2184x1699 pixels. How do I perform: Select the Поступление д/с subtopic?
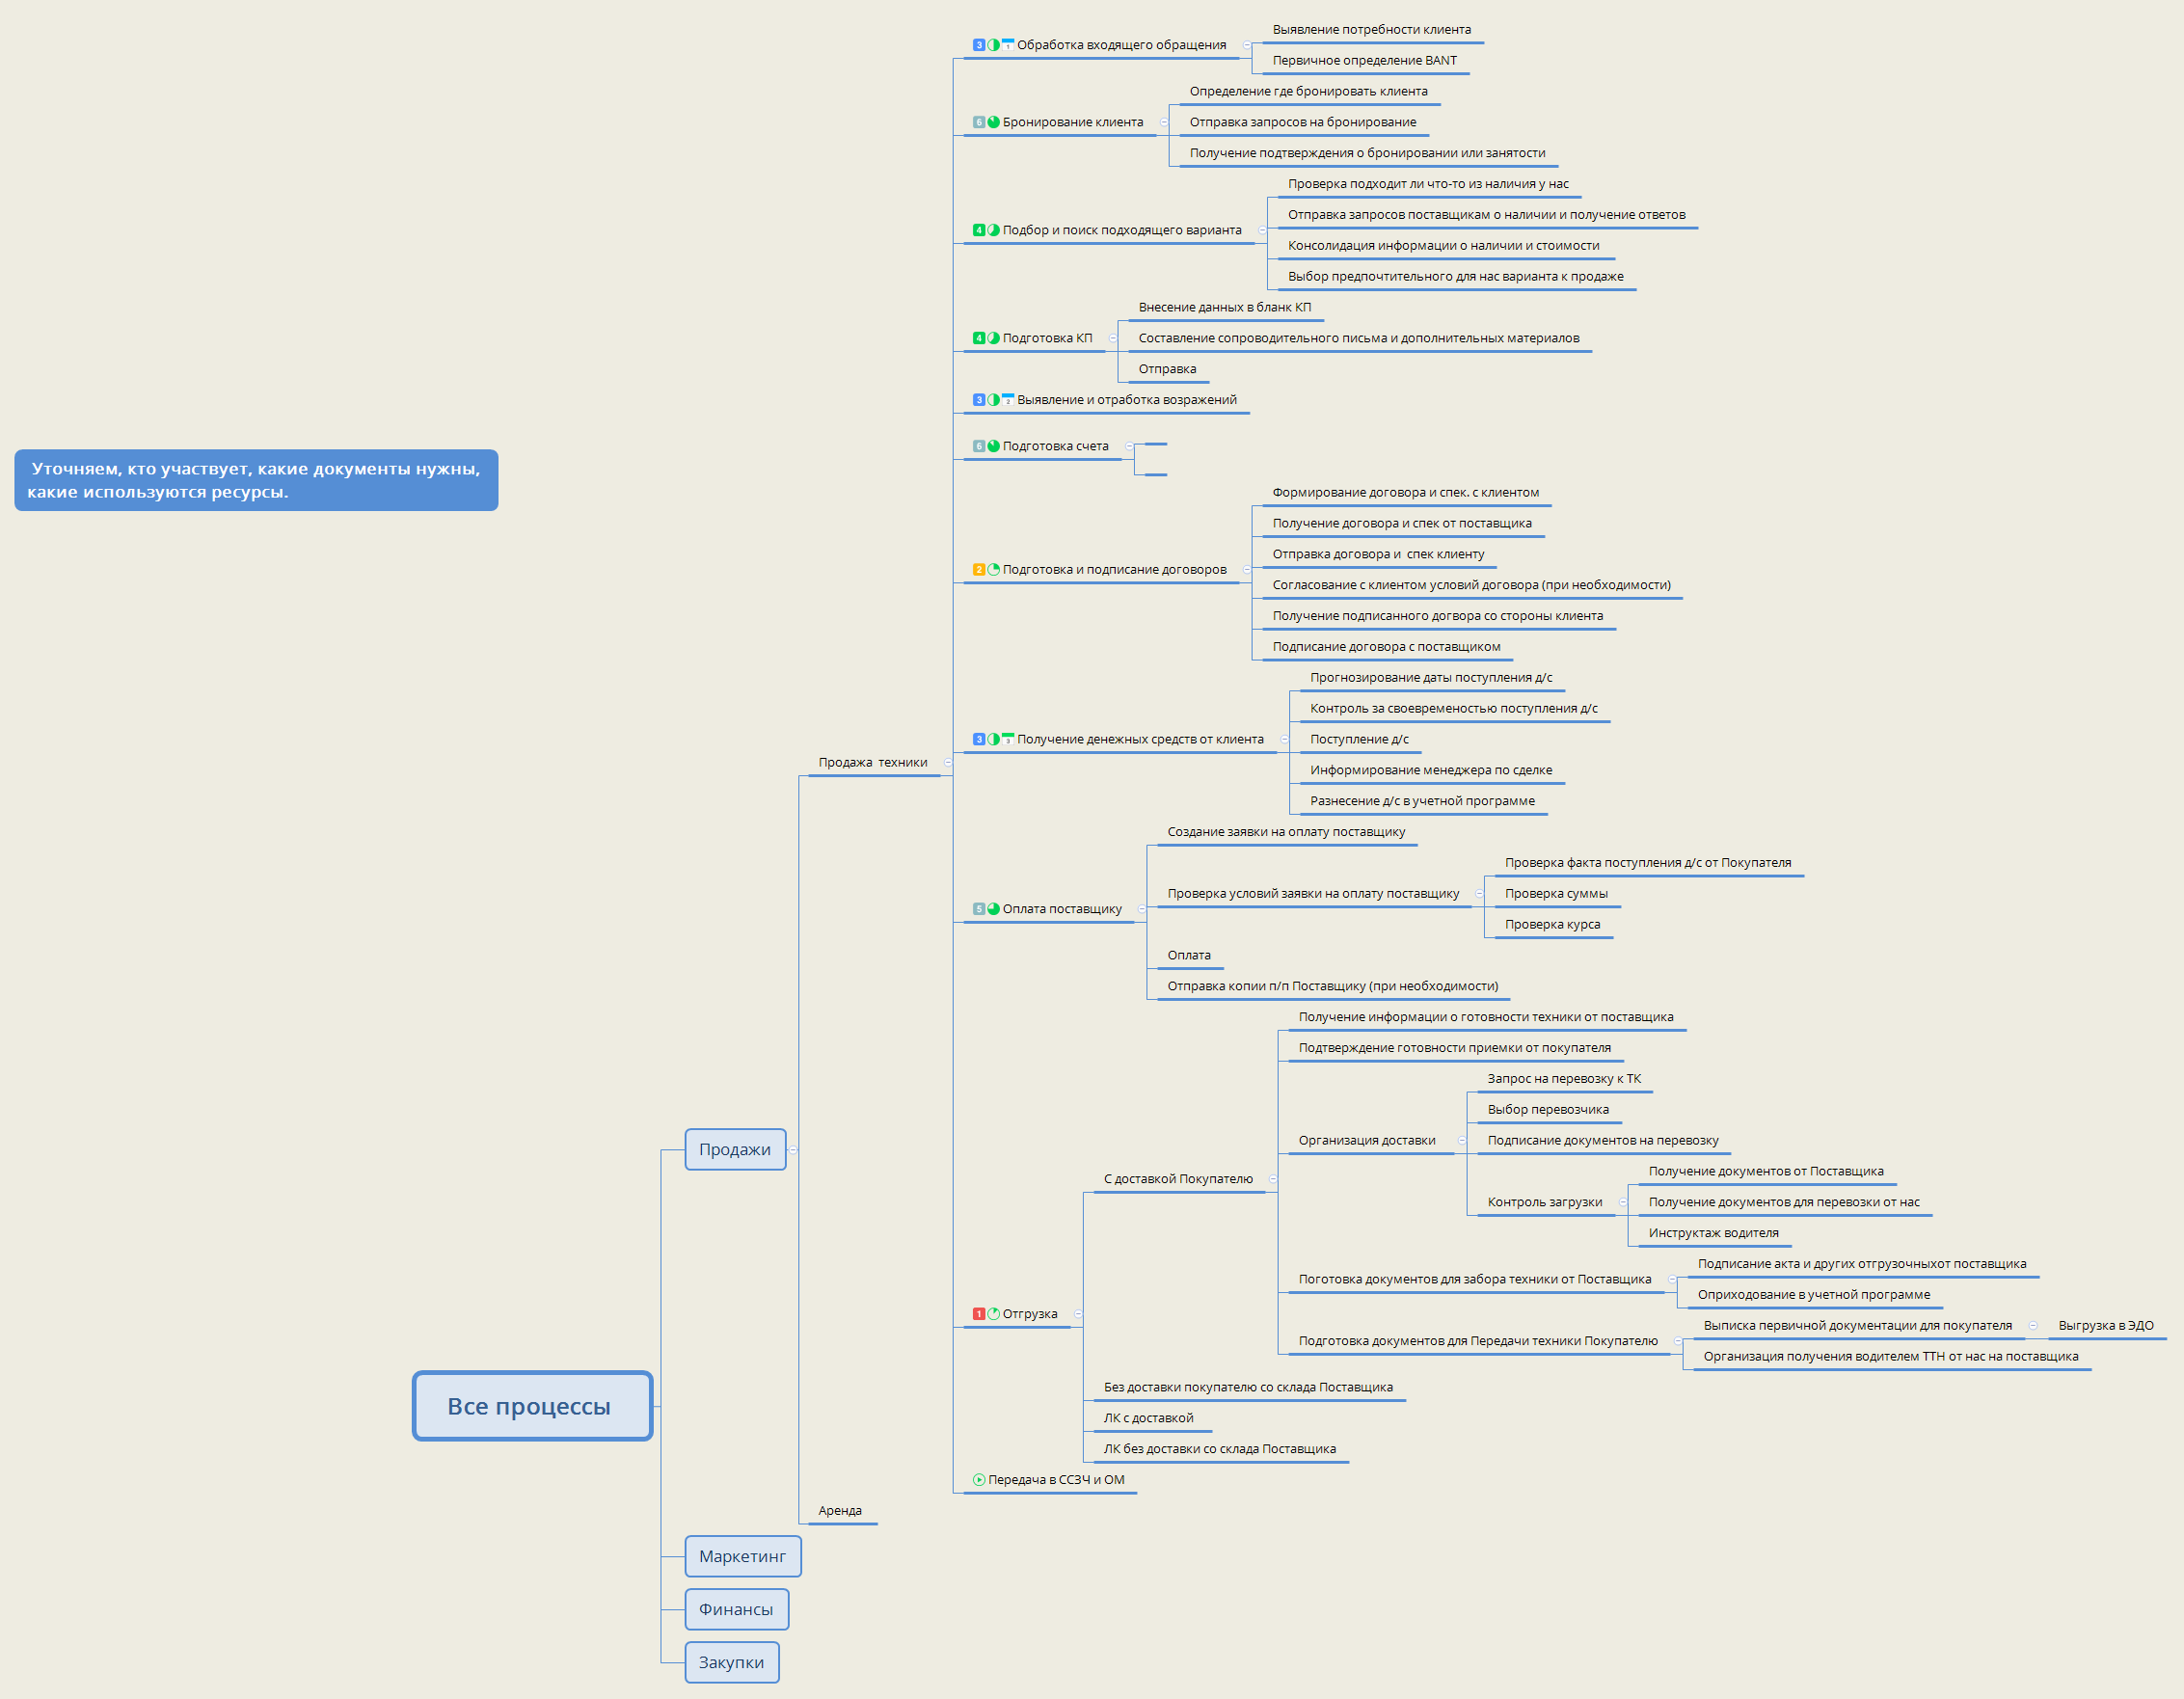1359,740
